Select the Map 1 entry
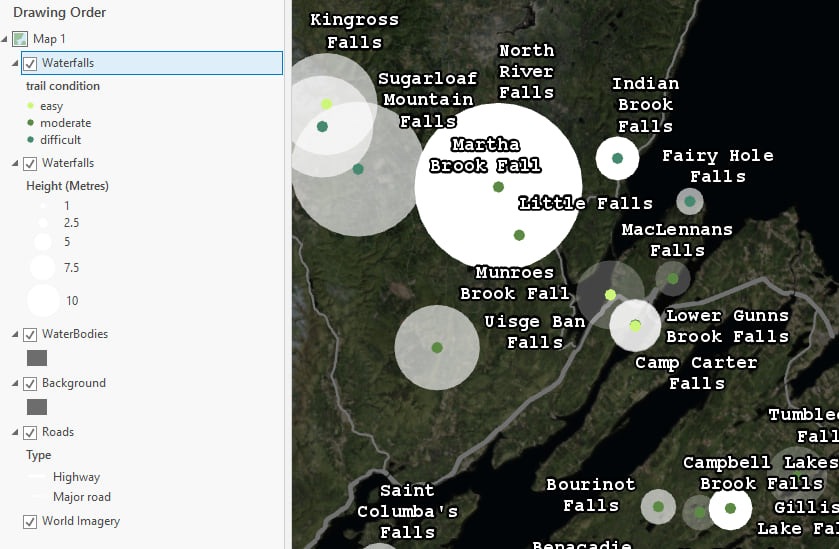Screen dimensions: 839x549 [49, 39]
